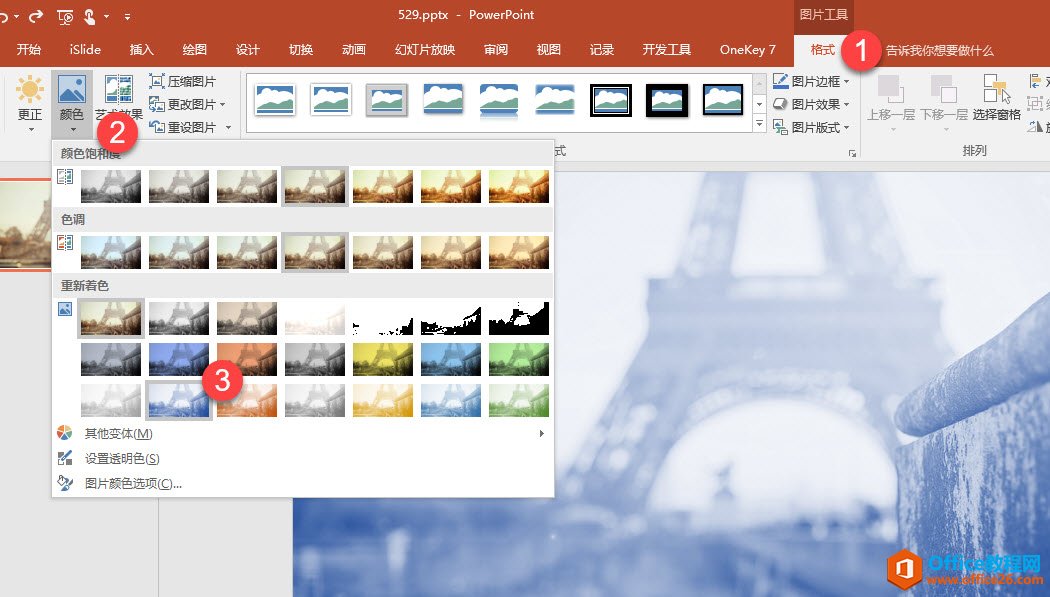Switch to the 动画 (Animations) tab
Image resolution: width=1050 pixels, height=597 pixels.
pos(353,50)
